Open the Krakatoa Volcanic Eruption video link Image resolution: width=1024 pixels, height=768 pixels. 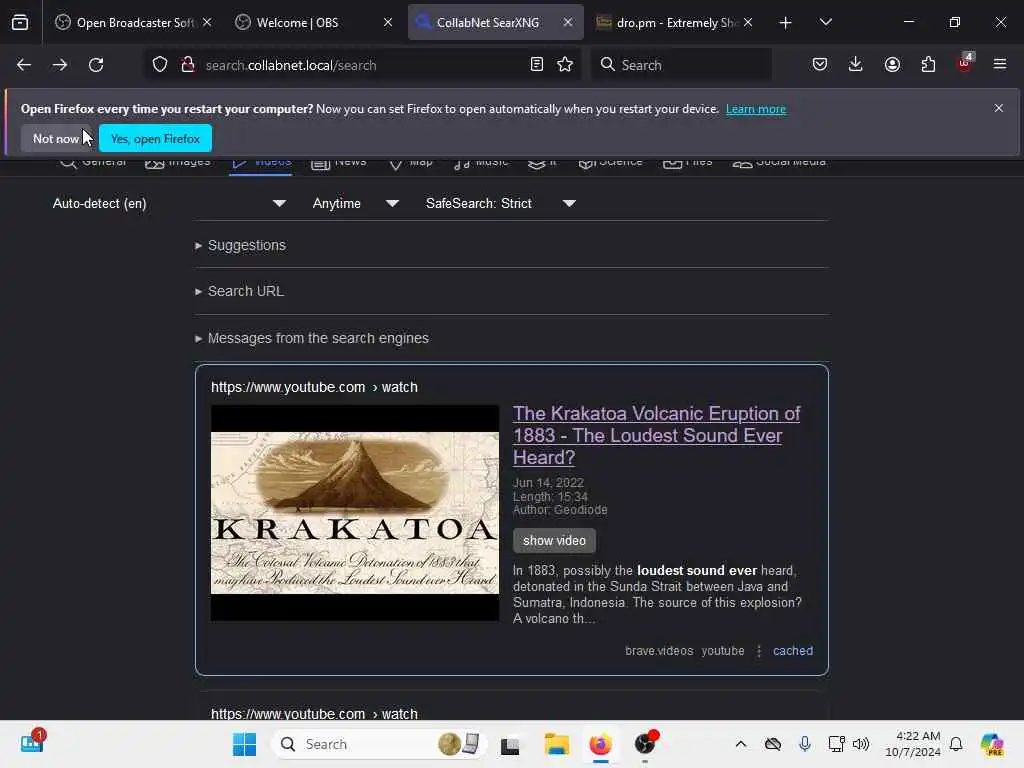(x=656, y=436)
